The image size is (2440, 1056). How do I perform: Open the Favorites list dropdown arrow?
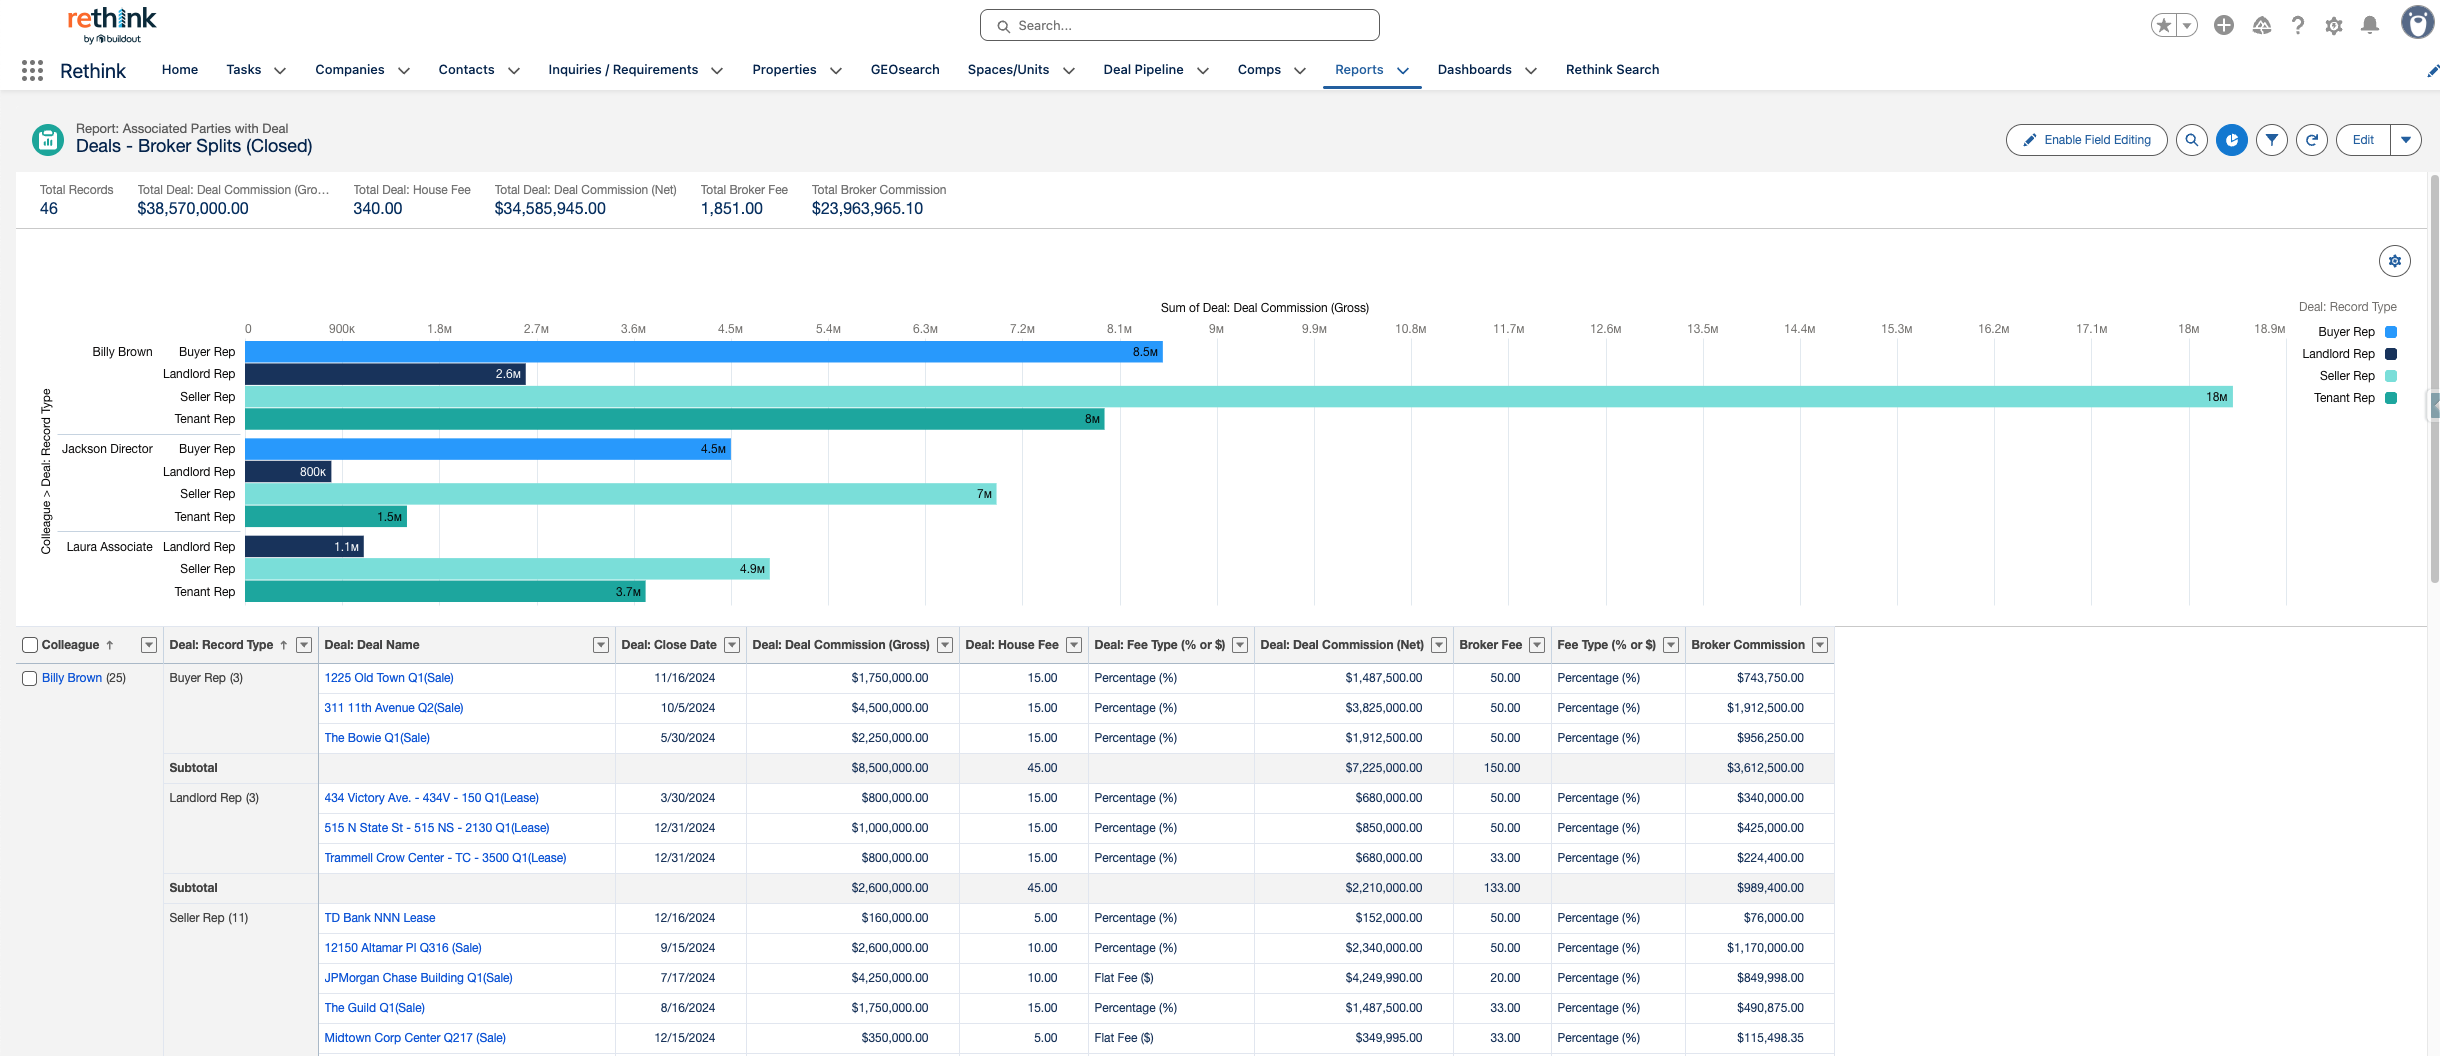(x=2188, y=26)
